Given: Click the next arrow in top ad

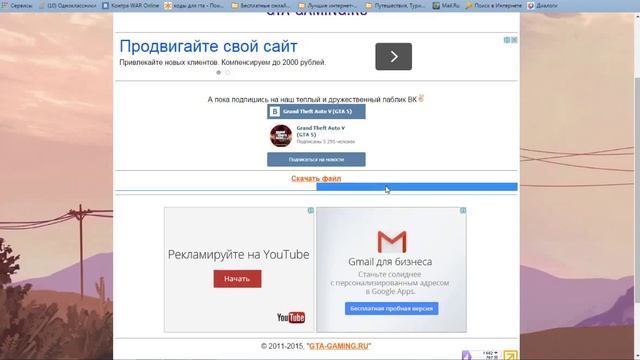Looking at the screenshot, I should click(393, 56).
